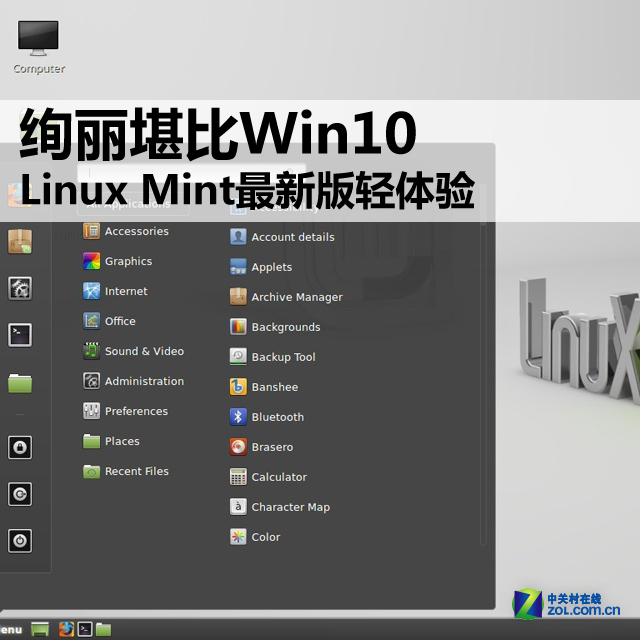This screenshot has width=640, height=640.
Task: Launch Calculator
Action: point(269,477)
